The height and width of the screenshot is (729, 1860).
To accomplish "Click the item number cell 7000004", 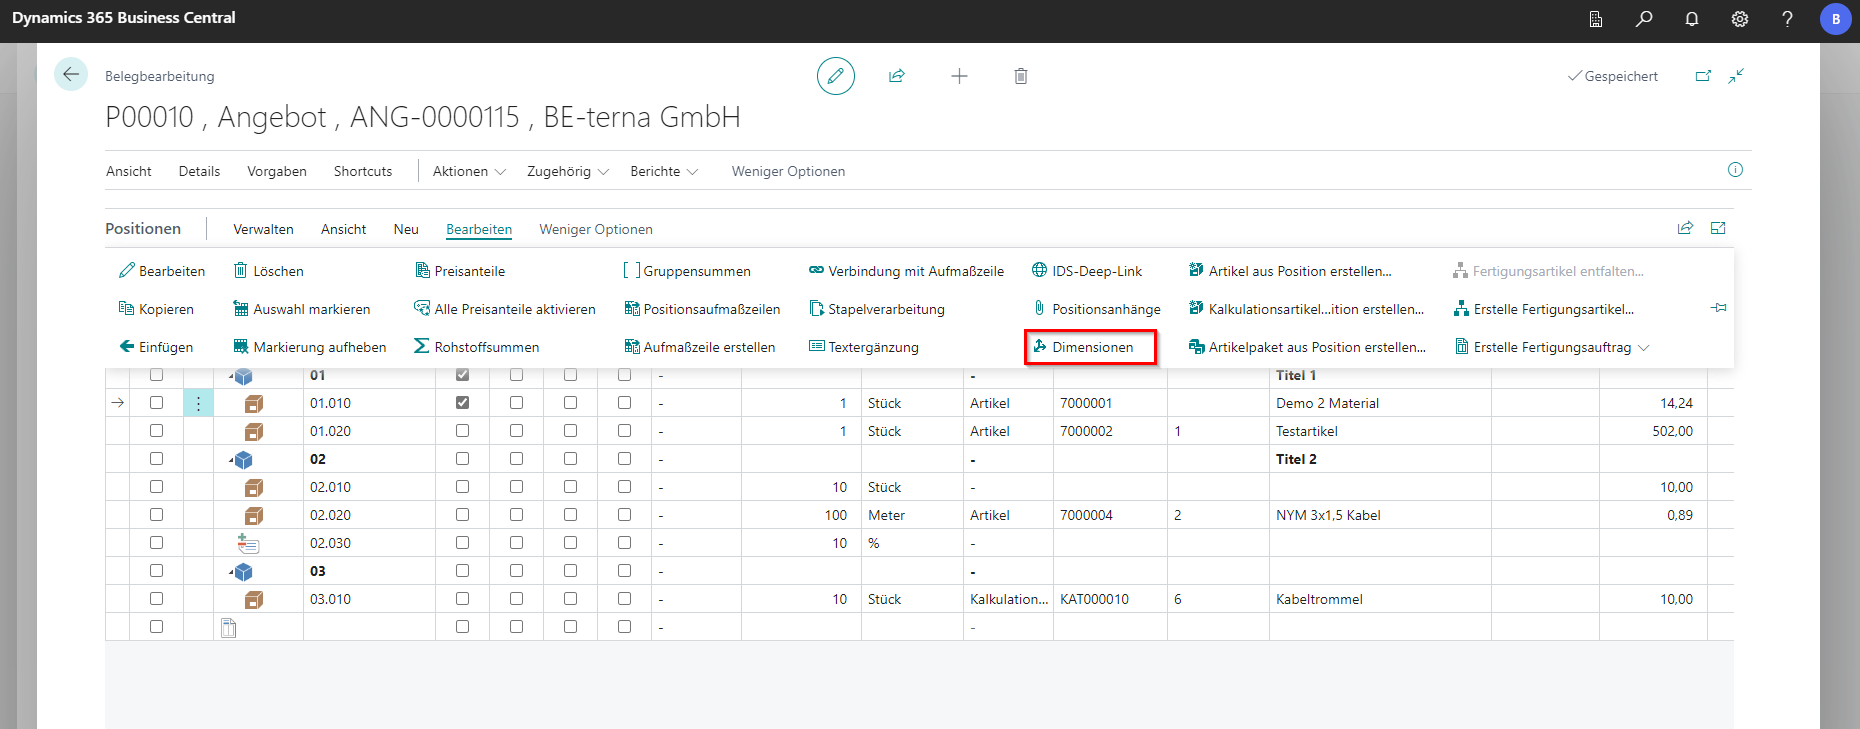I will 1086,515.
